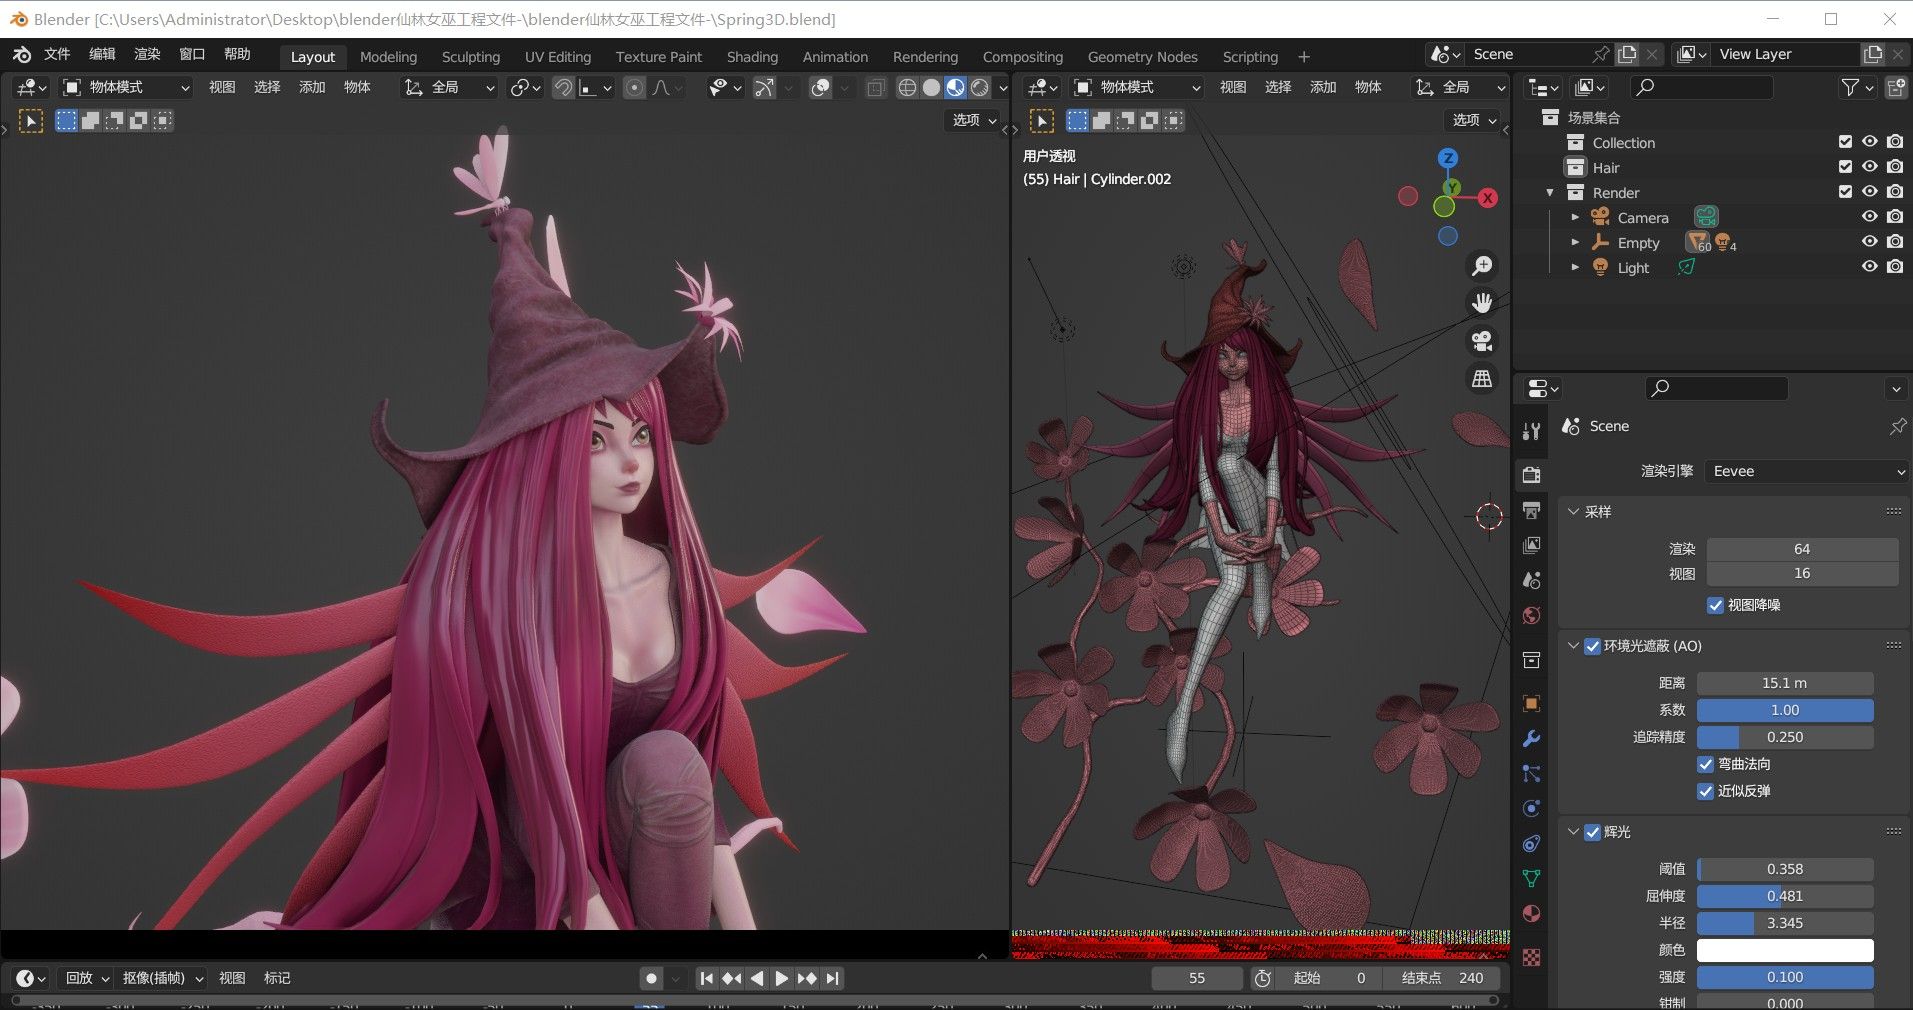Open the Object Data mesh tab
Image resolution: width=1913 pixels, height=1010 pixels.
[1531, 879]
